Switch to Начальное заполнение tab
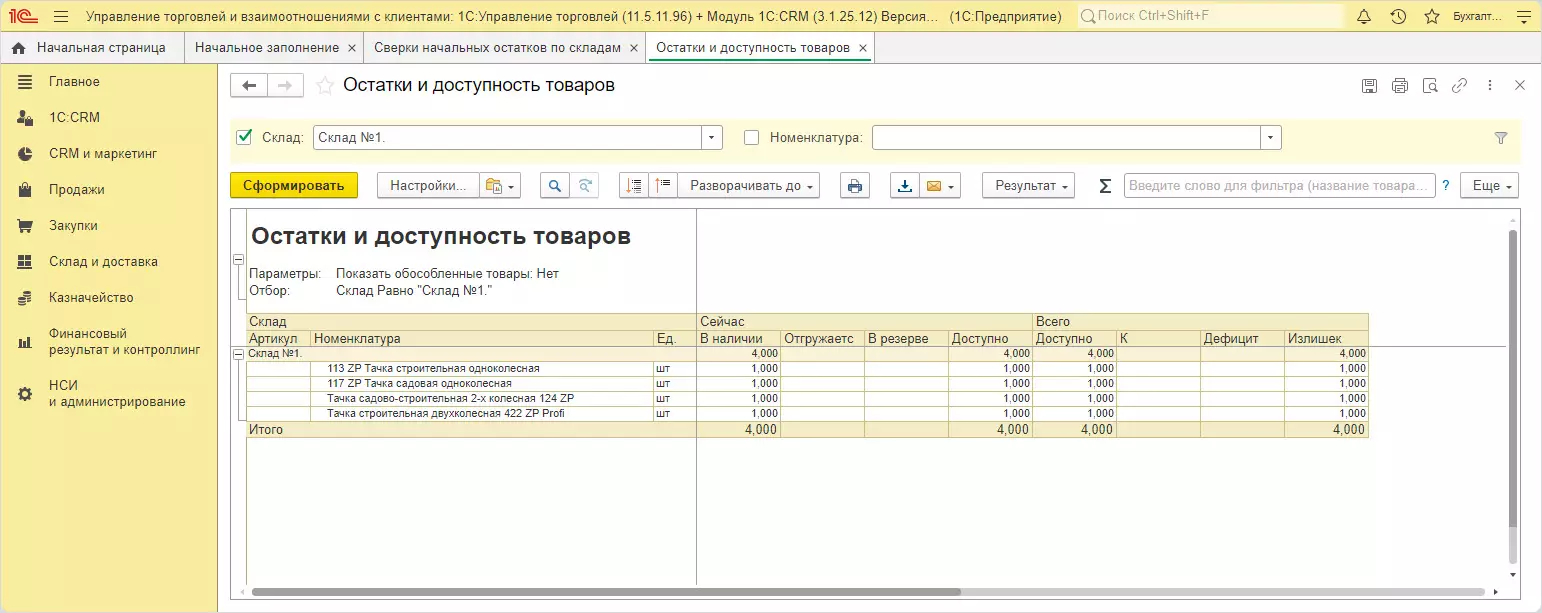 pos(266,48)
